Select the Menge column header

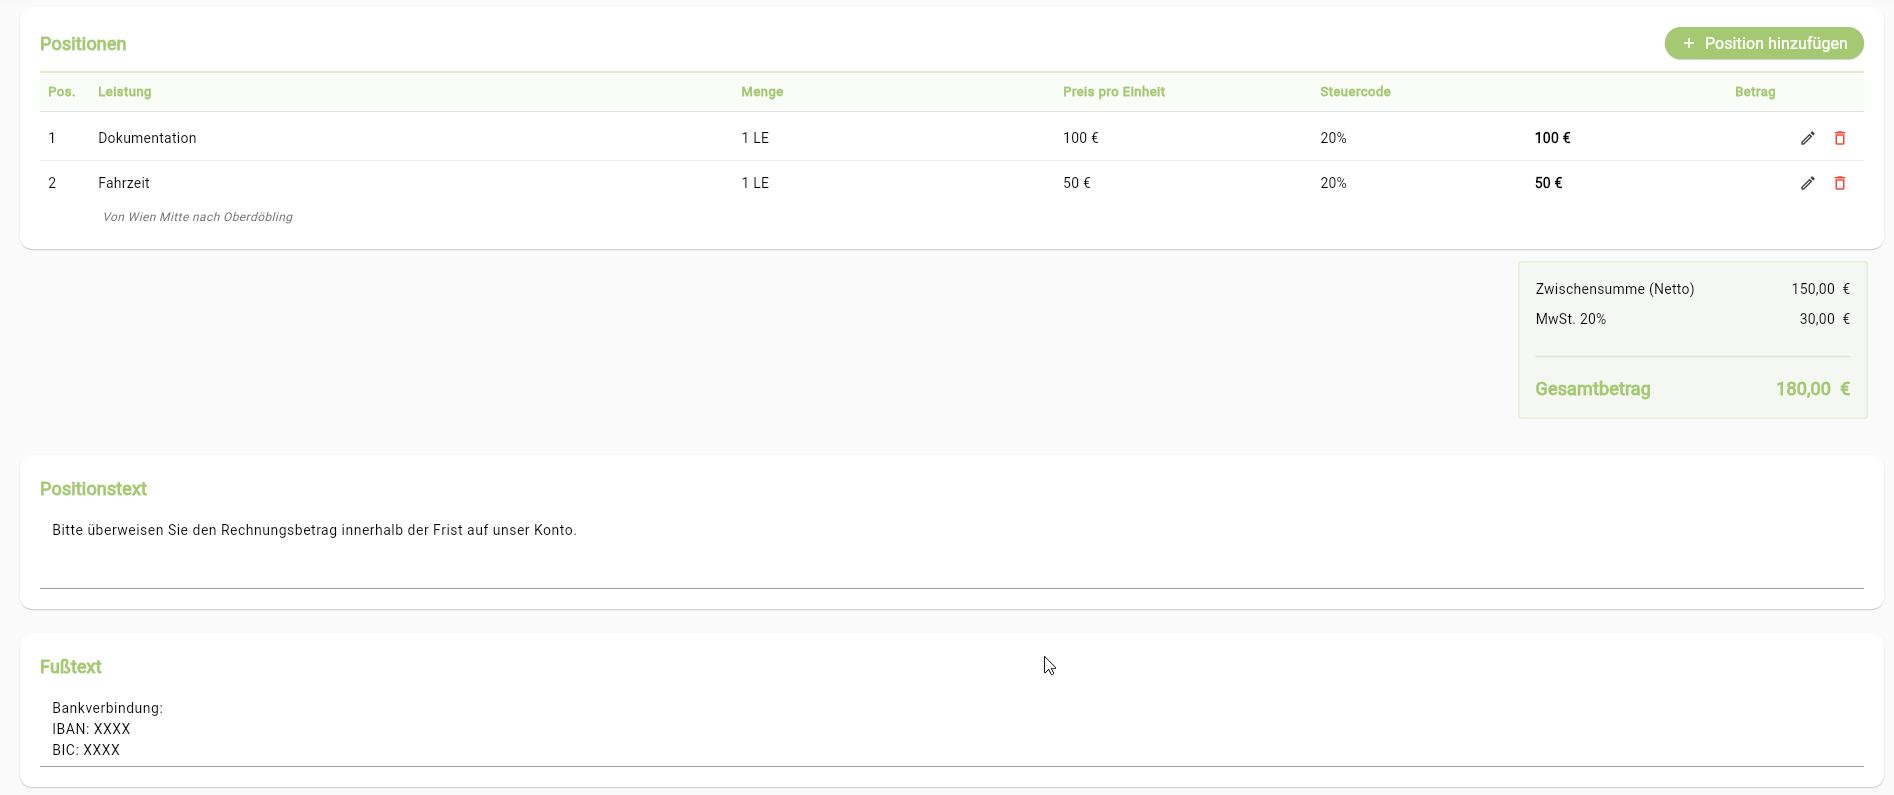[762, 92]
